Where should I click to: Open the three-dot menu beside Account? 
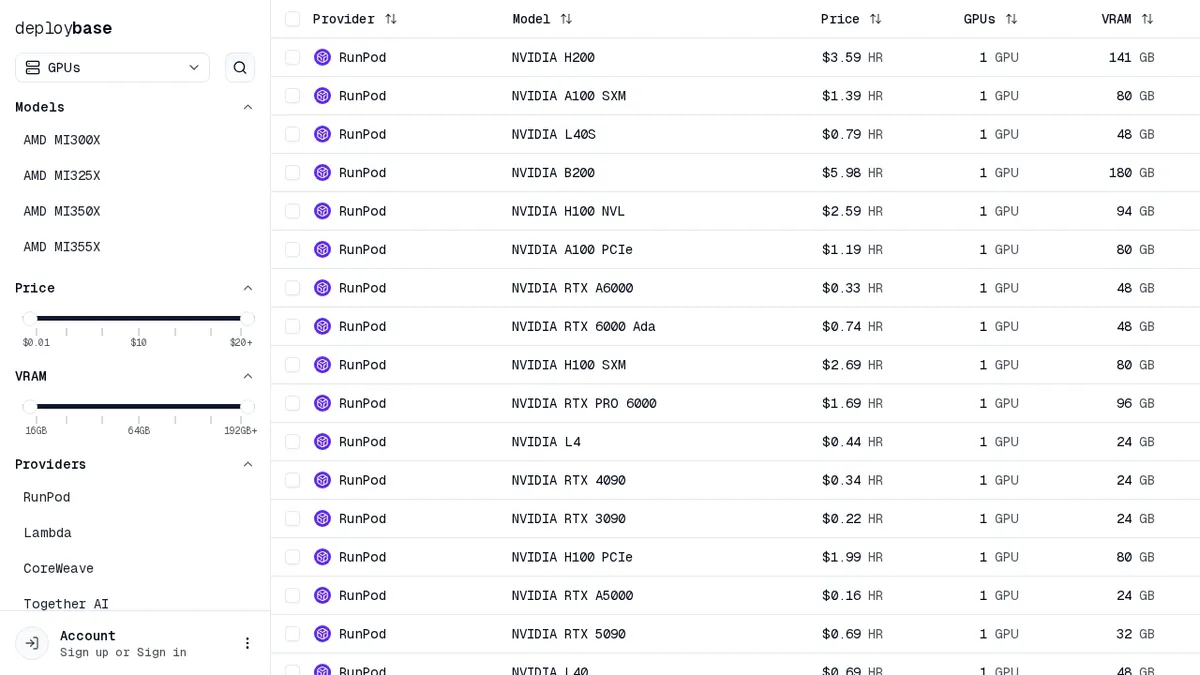pyautogui.click(x=247, y=643)
